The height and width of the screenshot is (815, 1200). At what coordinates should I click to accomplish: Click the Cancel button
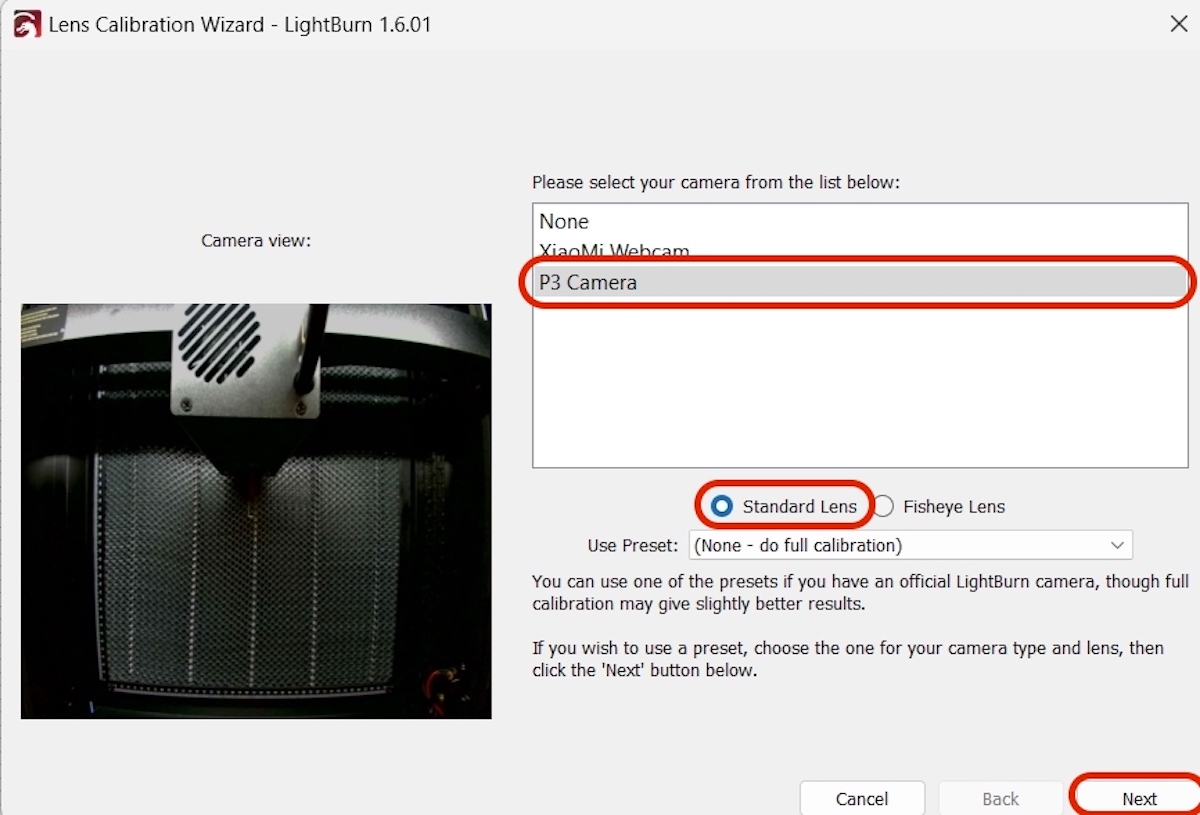(862, 798)
